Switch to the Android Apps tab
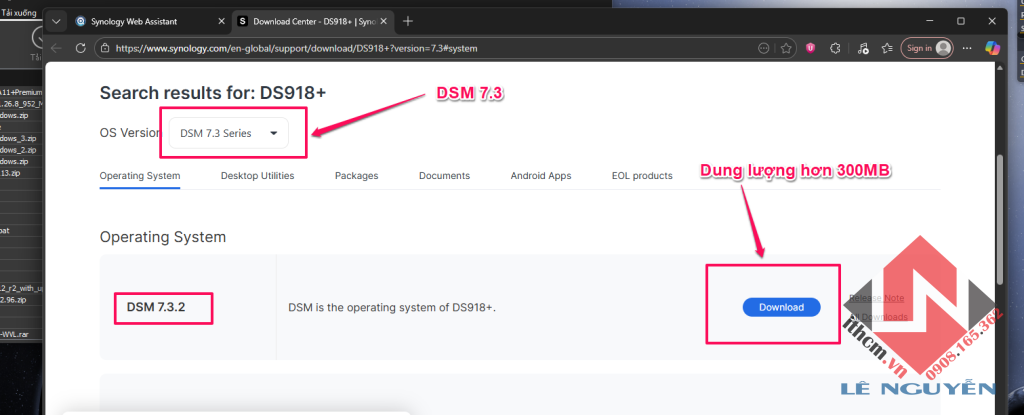 point(541,176)
